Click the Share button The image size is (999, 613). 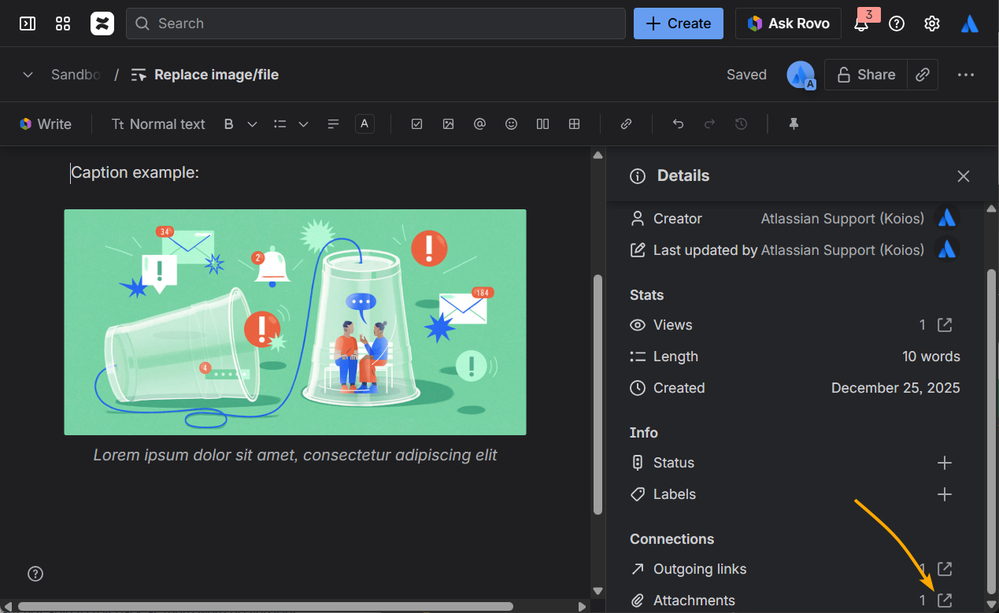(x=866, y=75)
